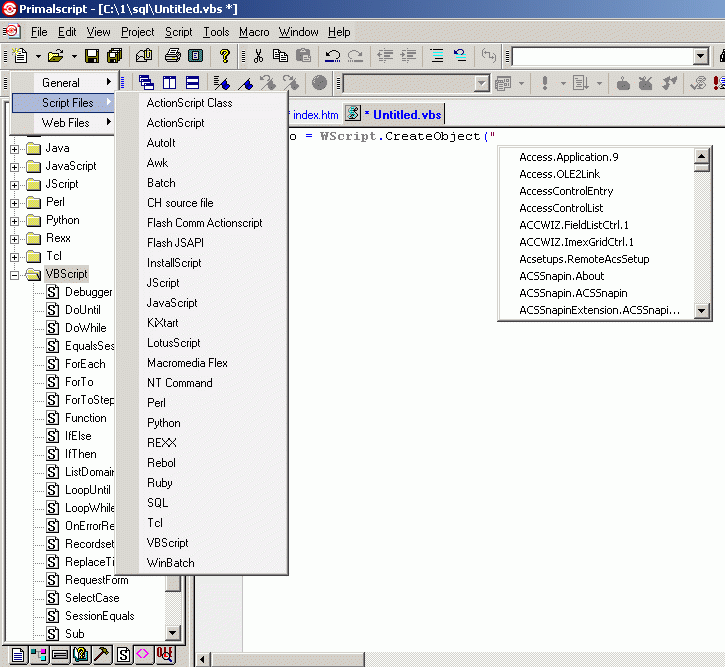Click the New file toolbar icon
The height and width of the screenshot is (667, 725).
click(x=20, y=56)
